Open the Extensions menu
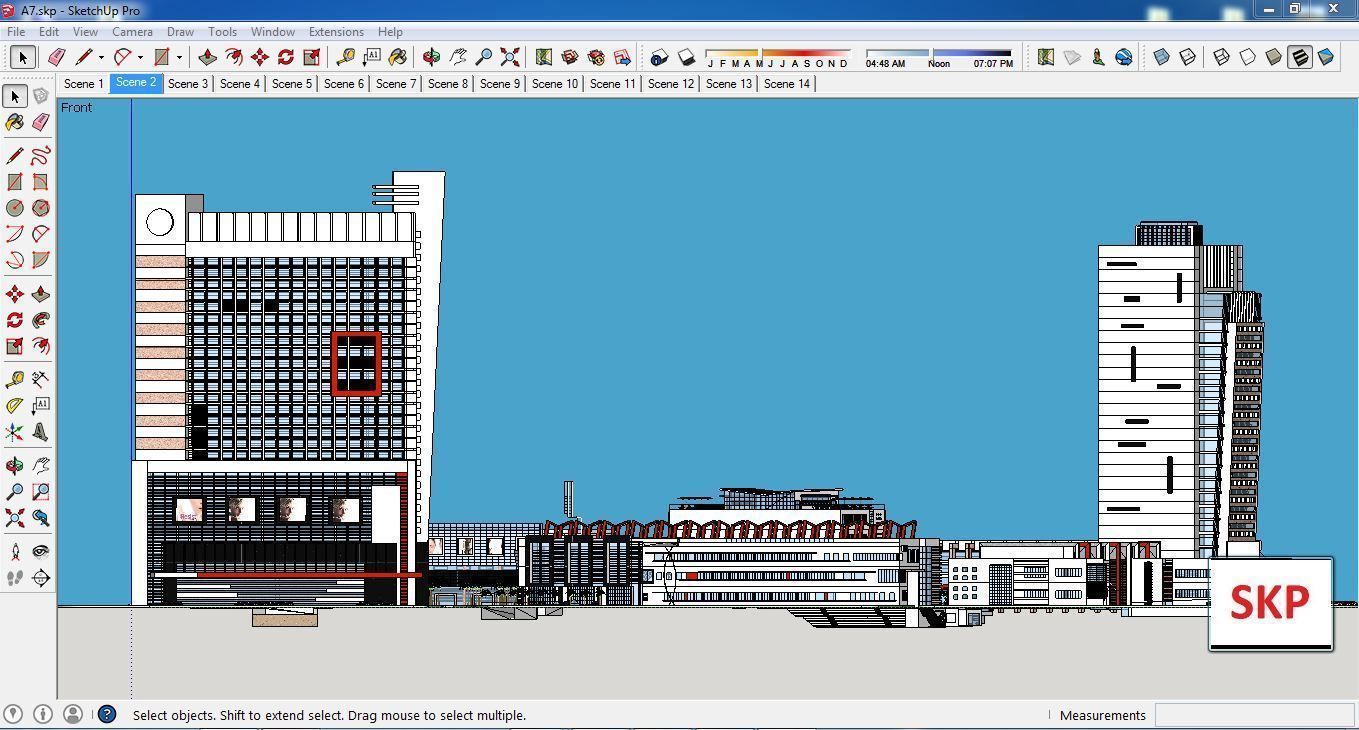1359x730 pixels. tap(336, 32)
